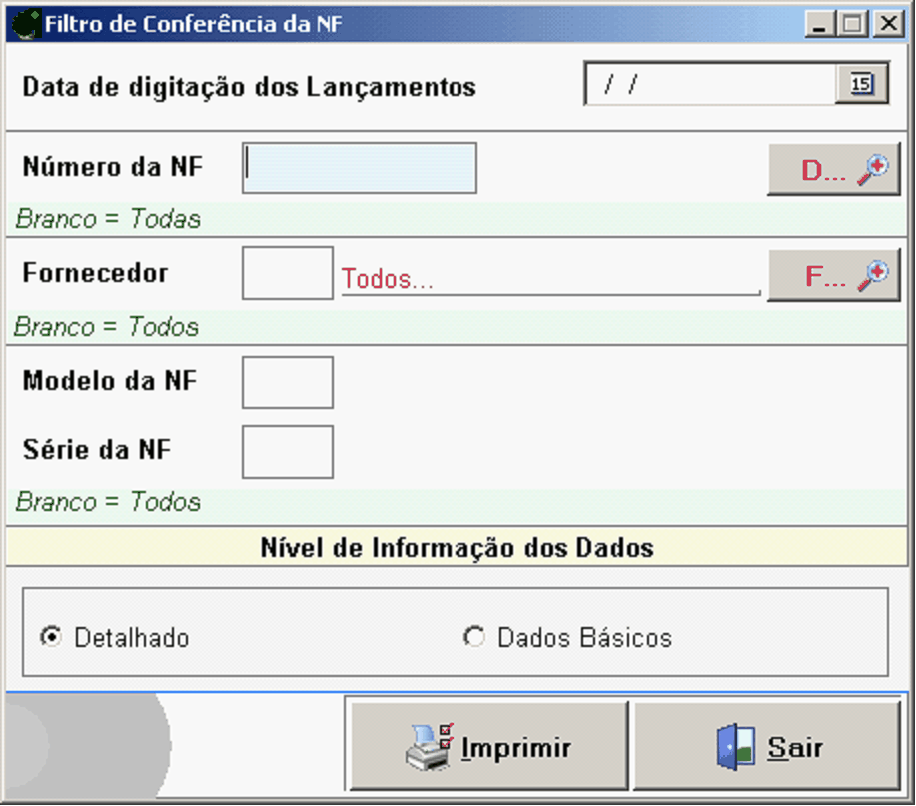Choose the Dados Básicos radio option
The height and width of the screenshot is (806, 916).
click(x=473, y=637)
